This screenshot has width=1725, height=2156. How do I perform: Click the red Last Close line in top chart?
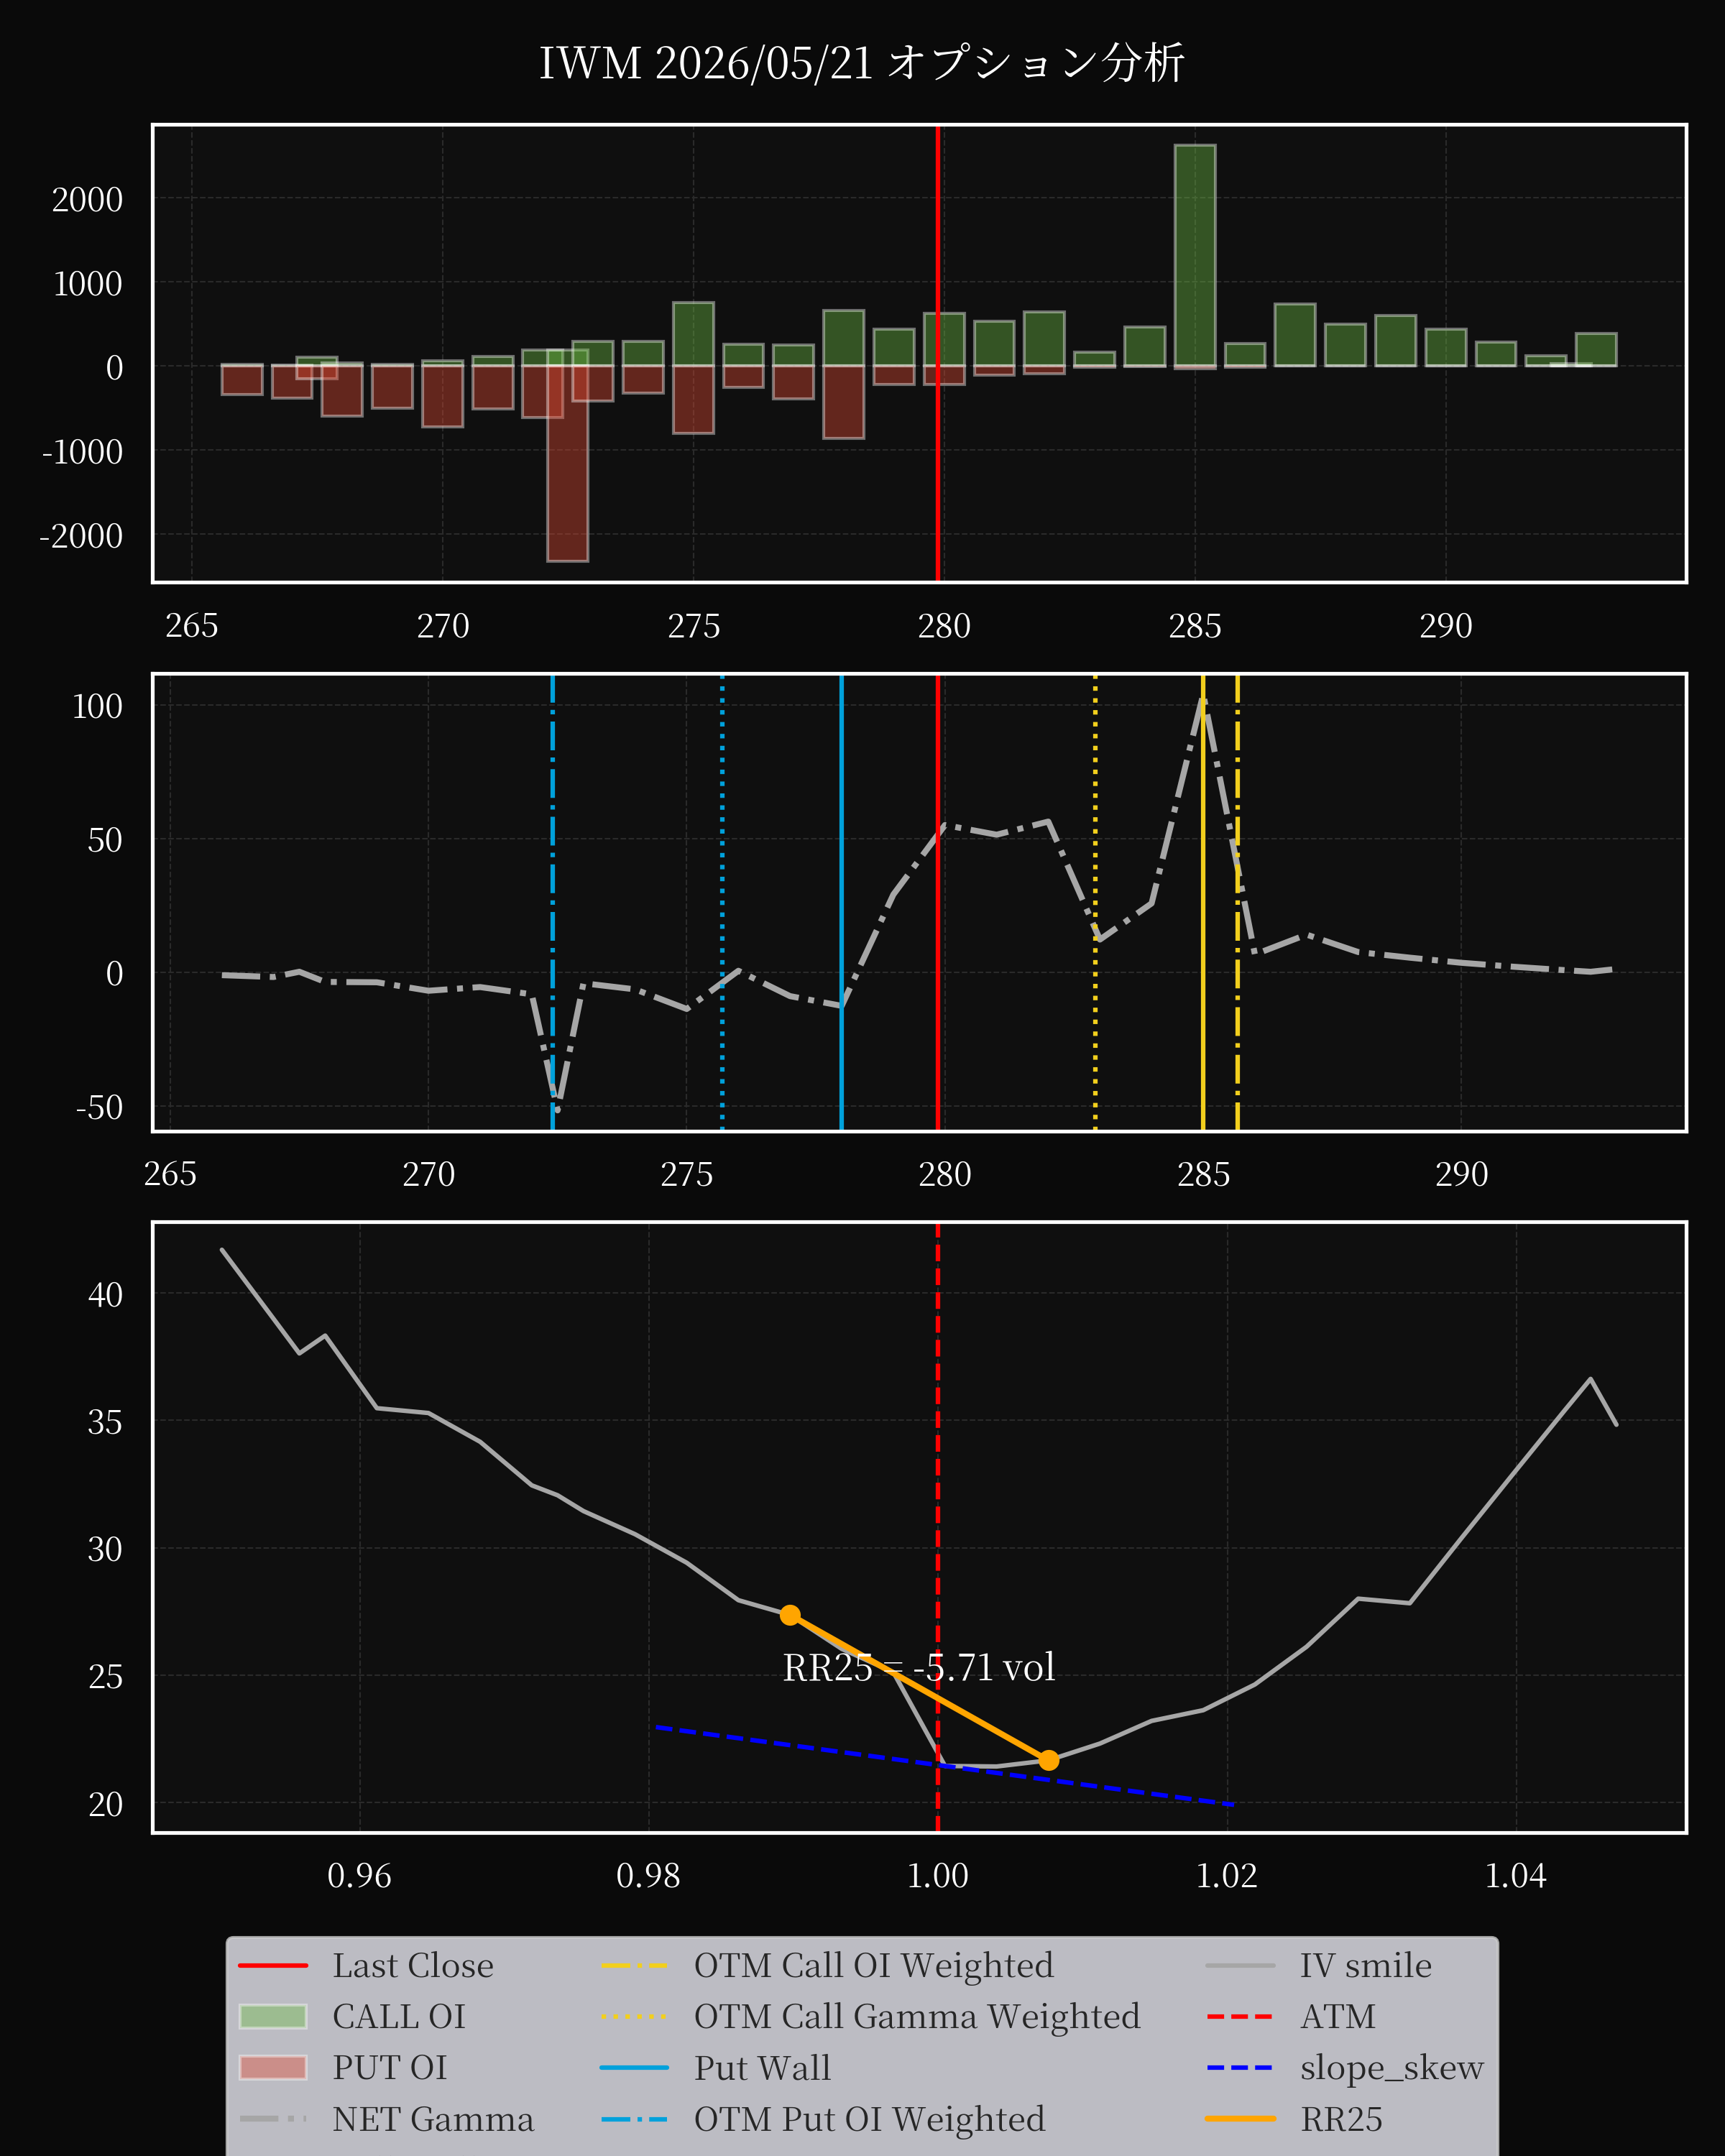(937, 353)
